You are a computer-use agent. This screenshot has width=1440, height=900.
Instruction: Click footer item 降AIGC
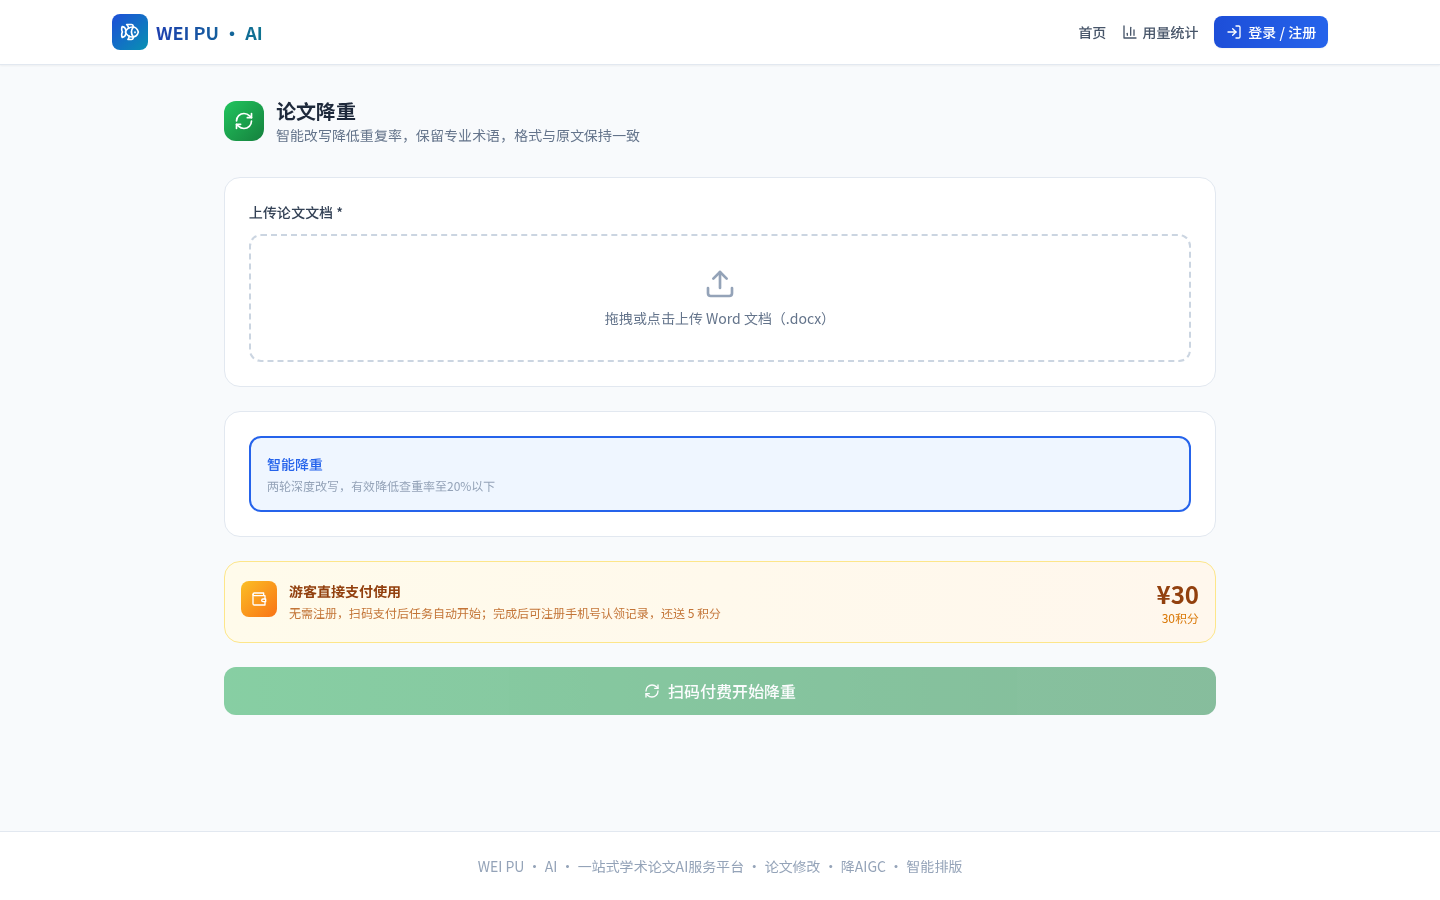pyautogui.click(x=863, y=867)
